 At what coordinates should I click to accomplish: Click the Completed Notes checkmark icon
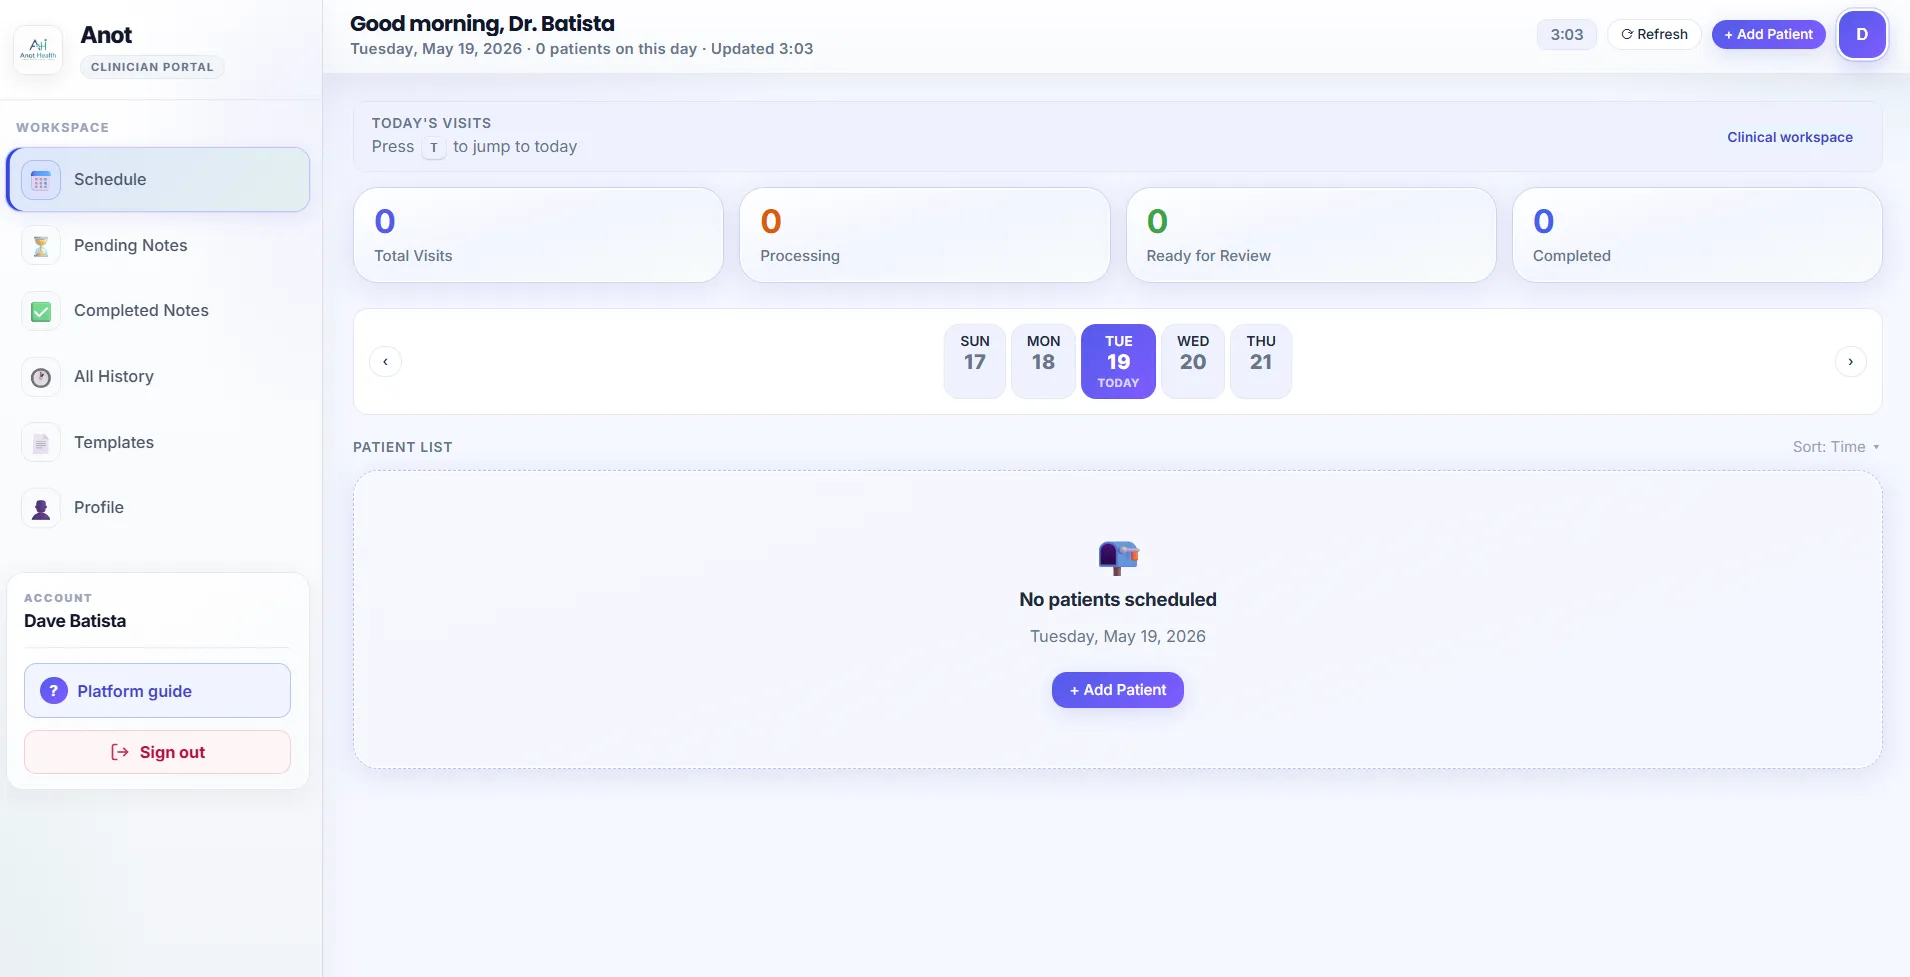pyautogui.click(x=41, y=311)
